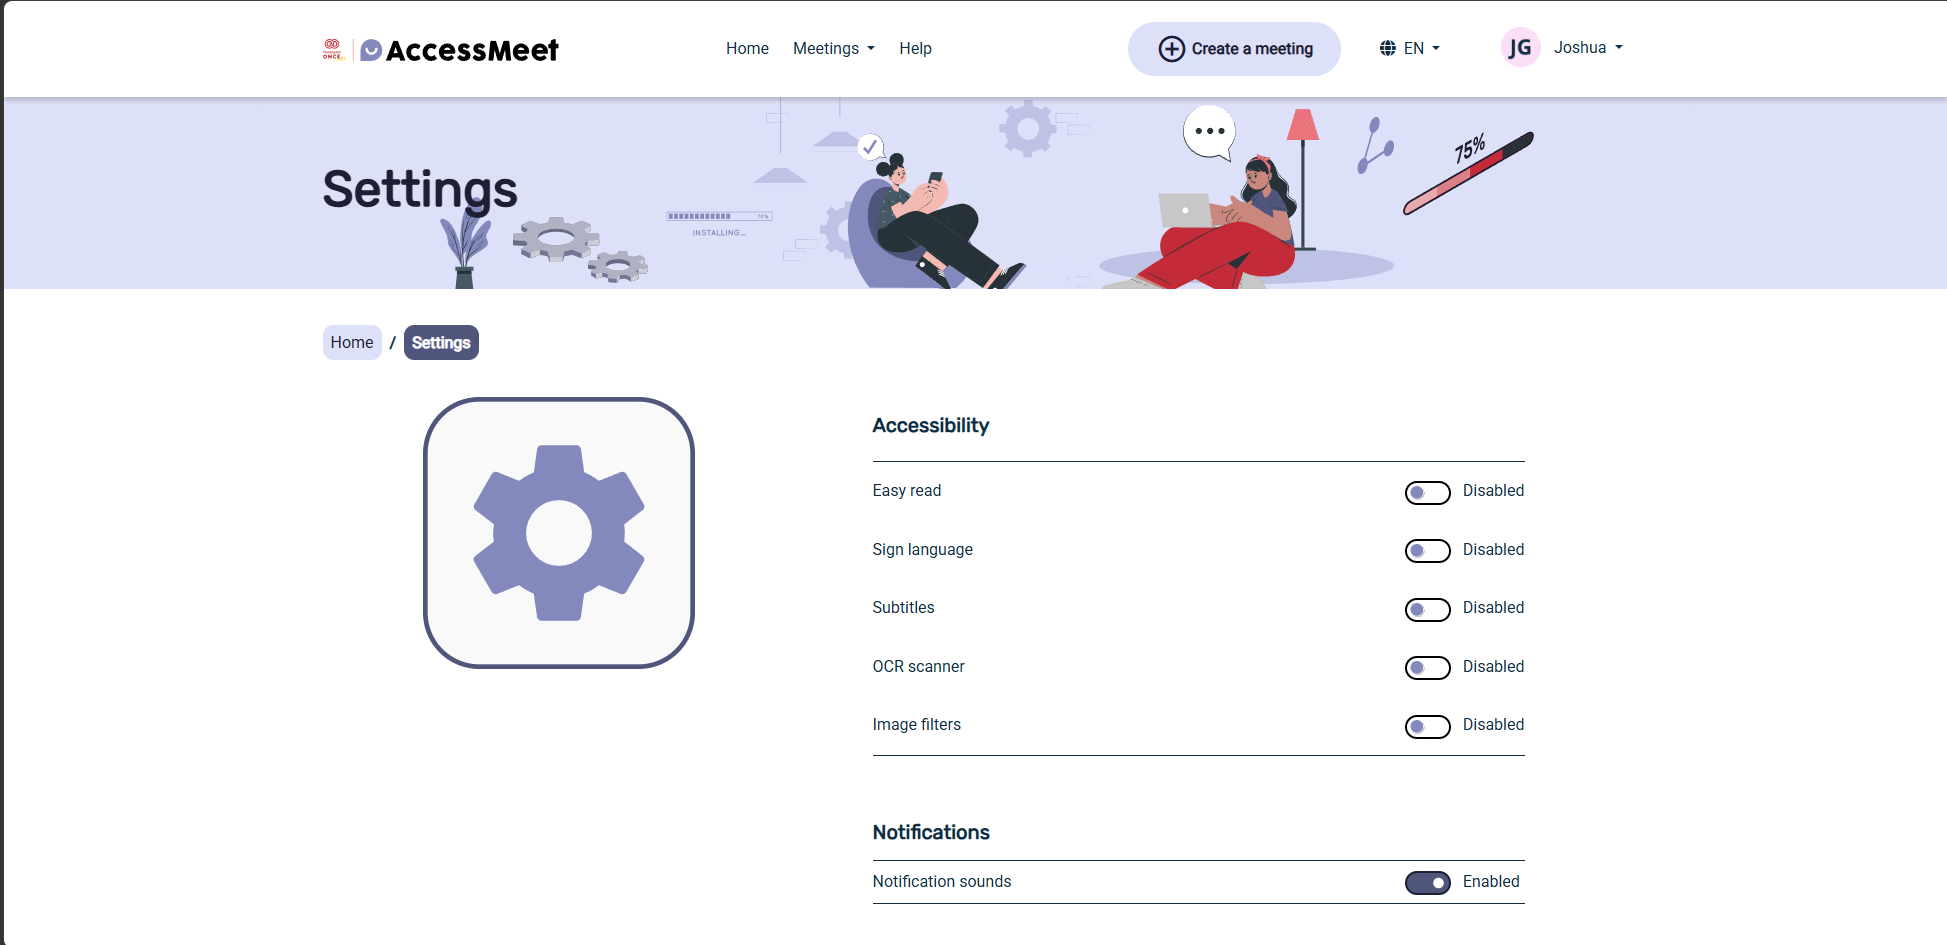
Task: Turn on the Subtitles toggle
Action: click(1427, 609)
